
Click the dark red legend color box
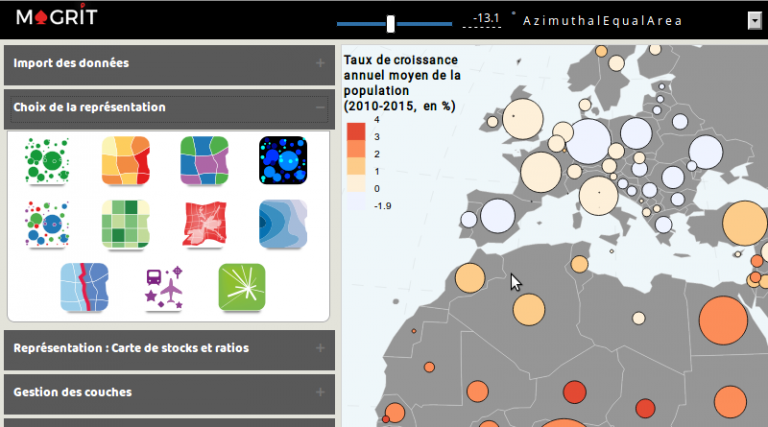coord(355,130)
